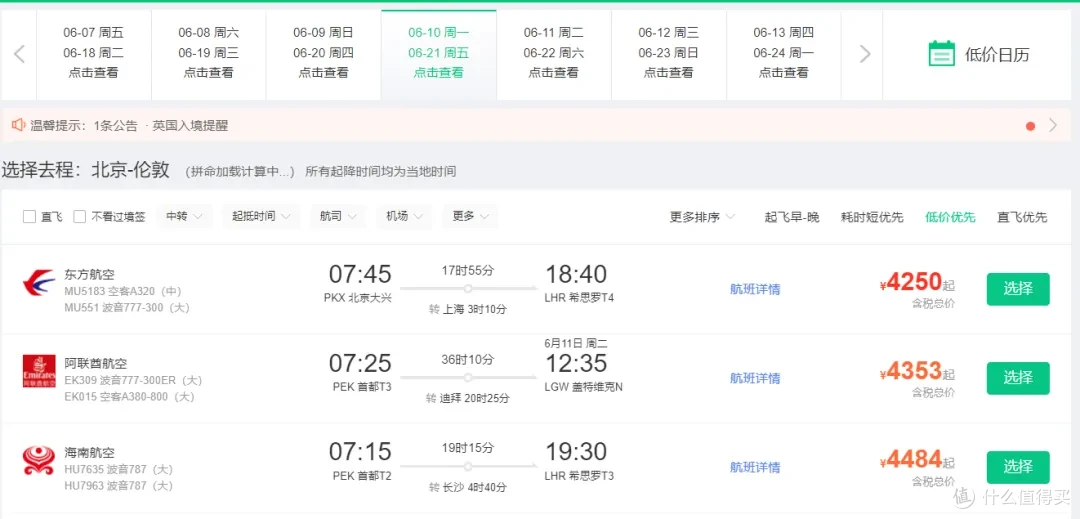The width and height of the screenshot is (1080, 519).
Task: Select the 06-11 周二 date tab
Action: click(x=554, y=54)
